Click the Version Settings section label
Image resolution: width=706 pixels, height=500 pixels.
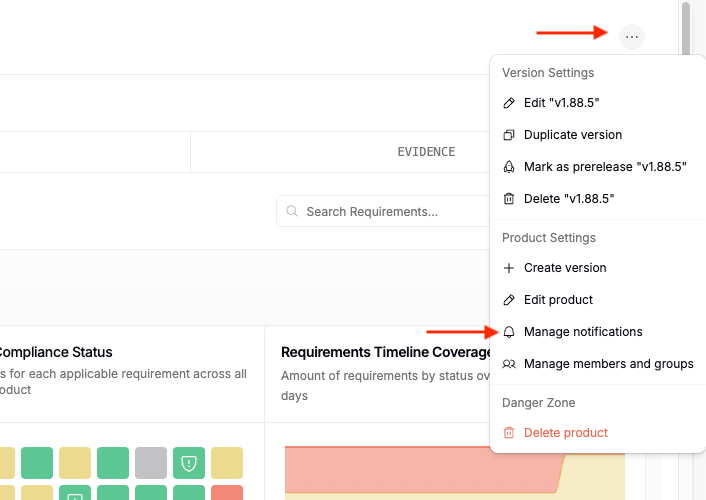click(x=548, y=73)
